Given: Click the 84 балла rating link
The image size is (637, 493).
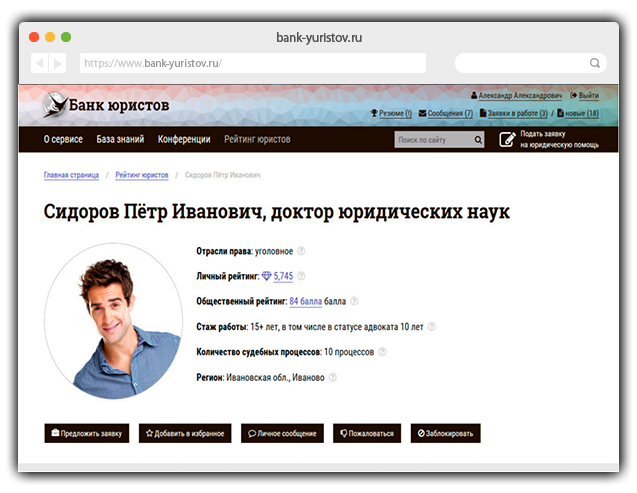Looking at the screenshot, I should [306, 302].
